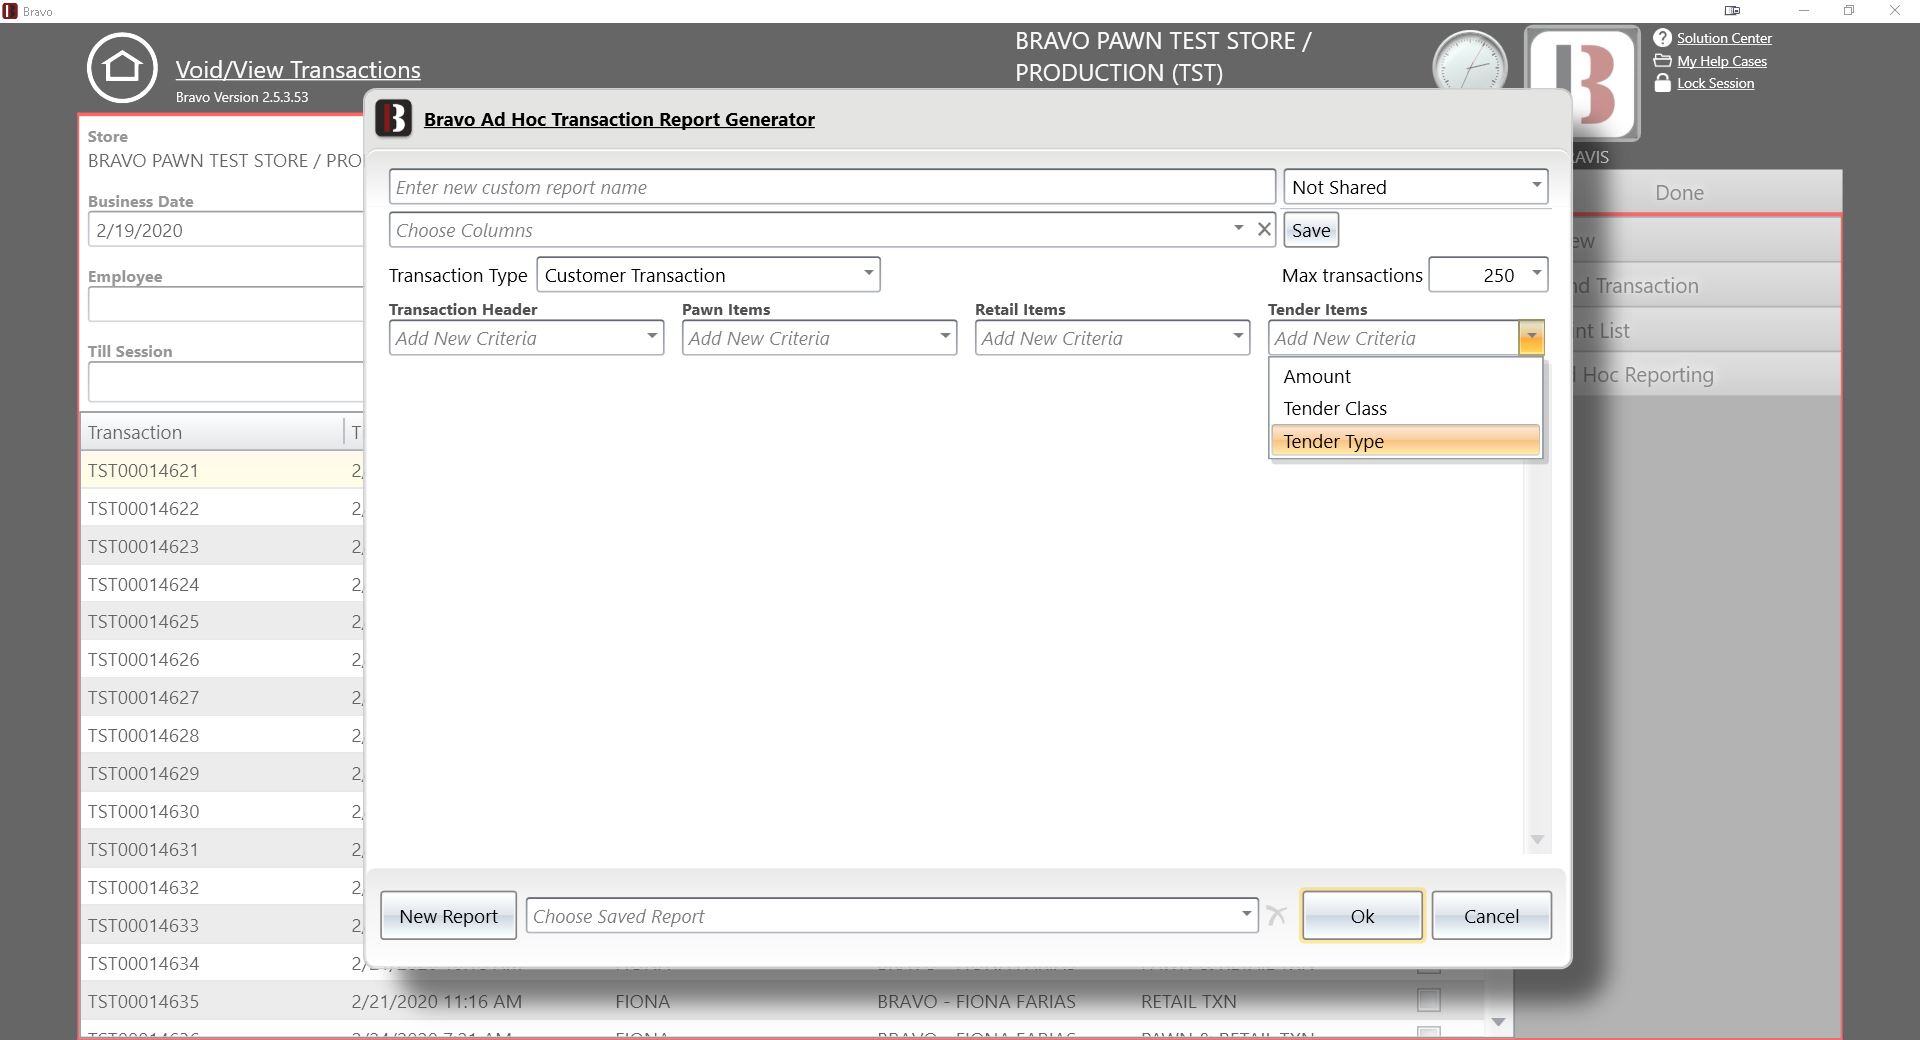This screenshot has width=1920, height=1040.
Task: Focus the Till Session filter field
Action: click(x=226, y=381)
